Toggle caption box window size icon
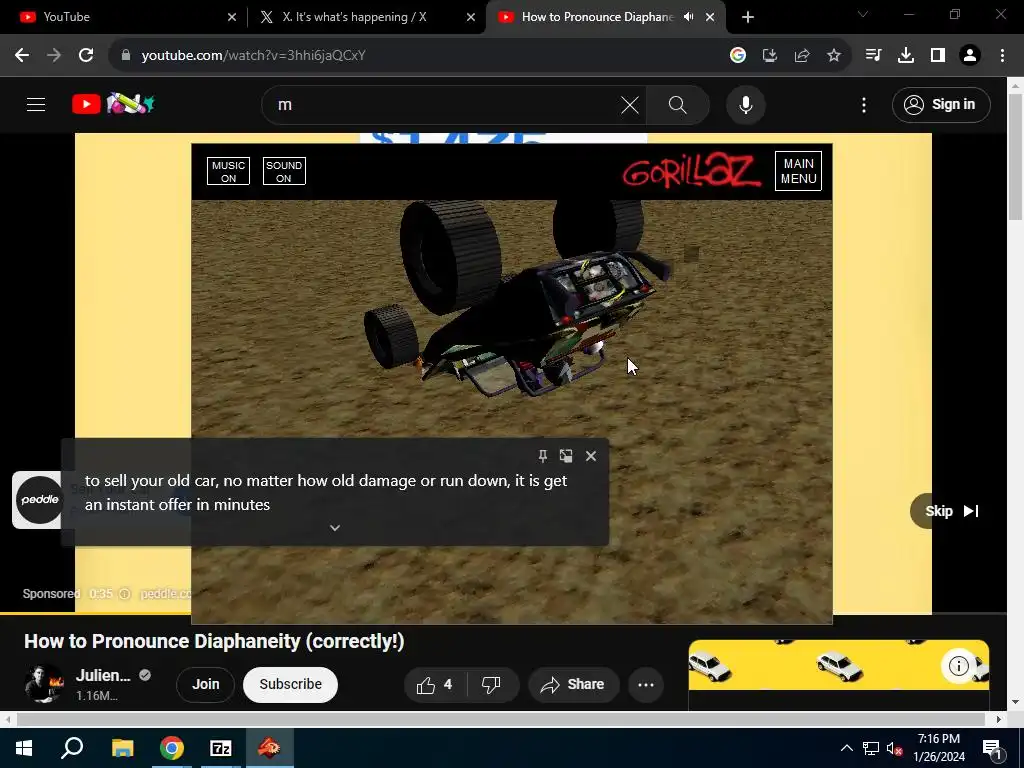 click(x=566, y=456)
